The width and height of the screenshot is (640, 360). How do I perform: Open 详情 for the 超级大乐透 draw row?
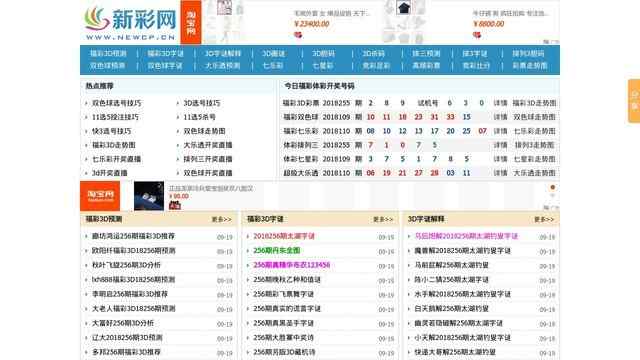click(x=500, y=173)
